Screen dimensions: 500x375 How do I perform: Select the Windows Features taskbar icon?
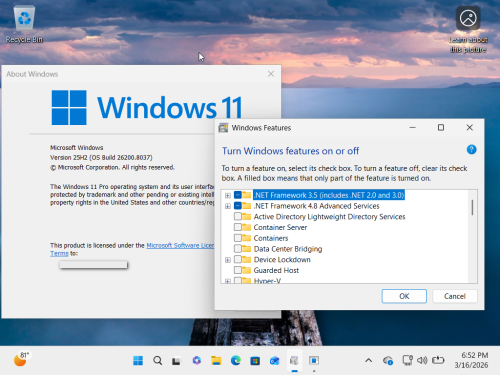tap(294, 360)
